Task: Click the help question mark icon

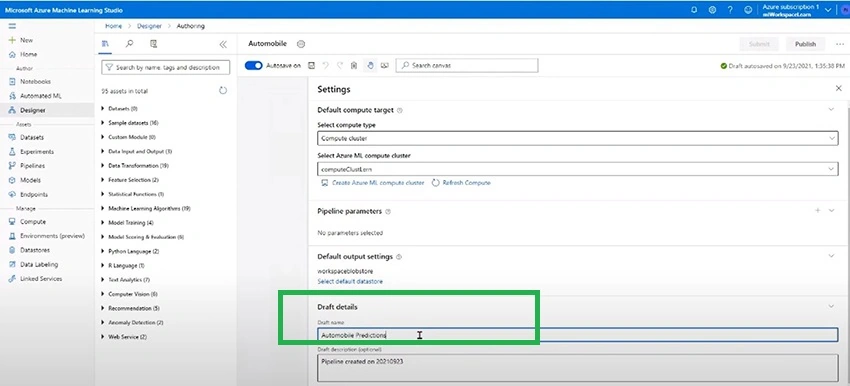Action: point(730,10)
